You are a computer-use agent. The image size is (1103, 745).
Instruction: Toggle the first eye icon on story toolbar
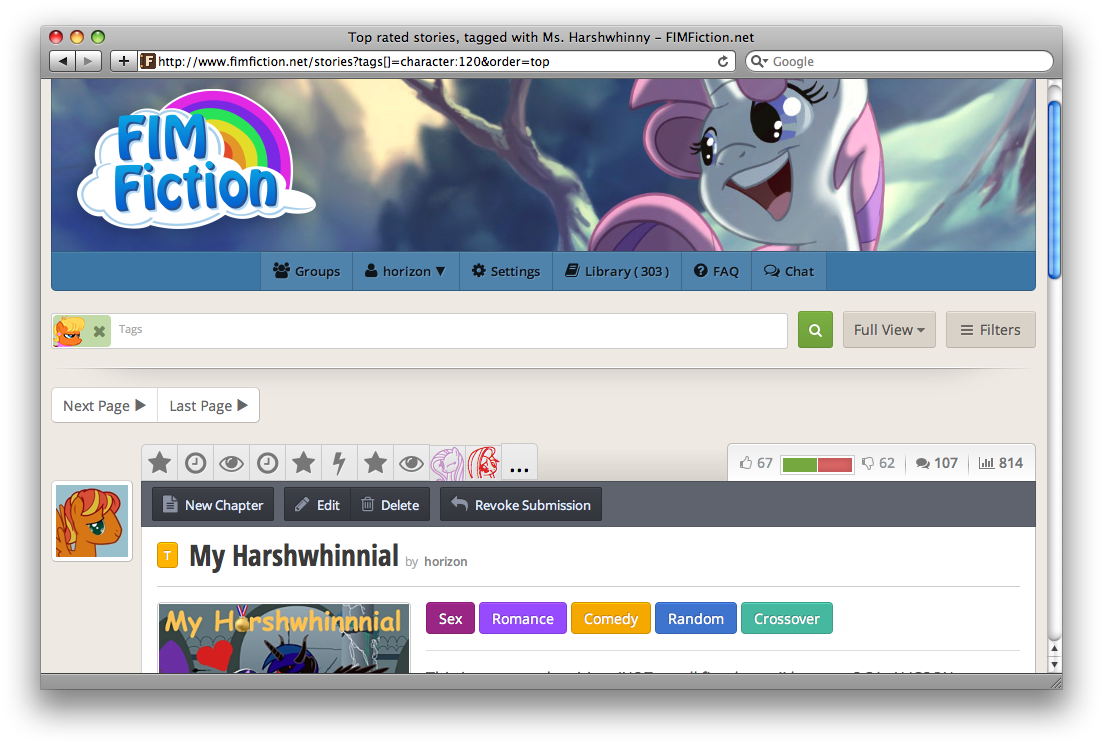point(231,463)
